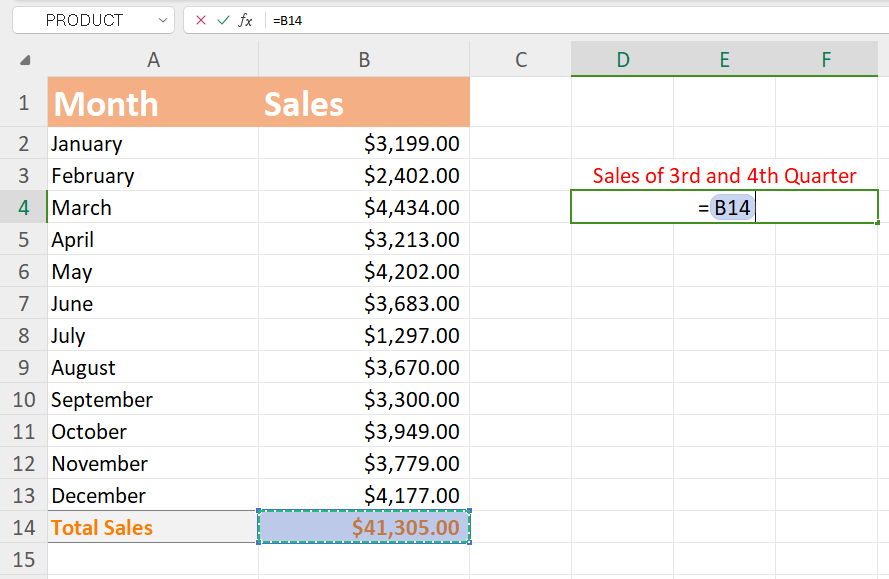Click the Select All triangle above row numbers
This screenshot has width=889, height=579.
point(24,59)
